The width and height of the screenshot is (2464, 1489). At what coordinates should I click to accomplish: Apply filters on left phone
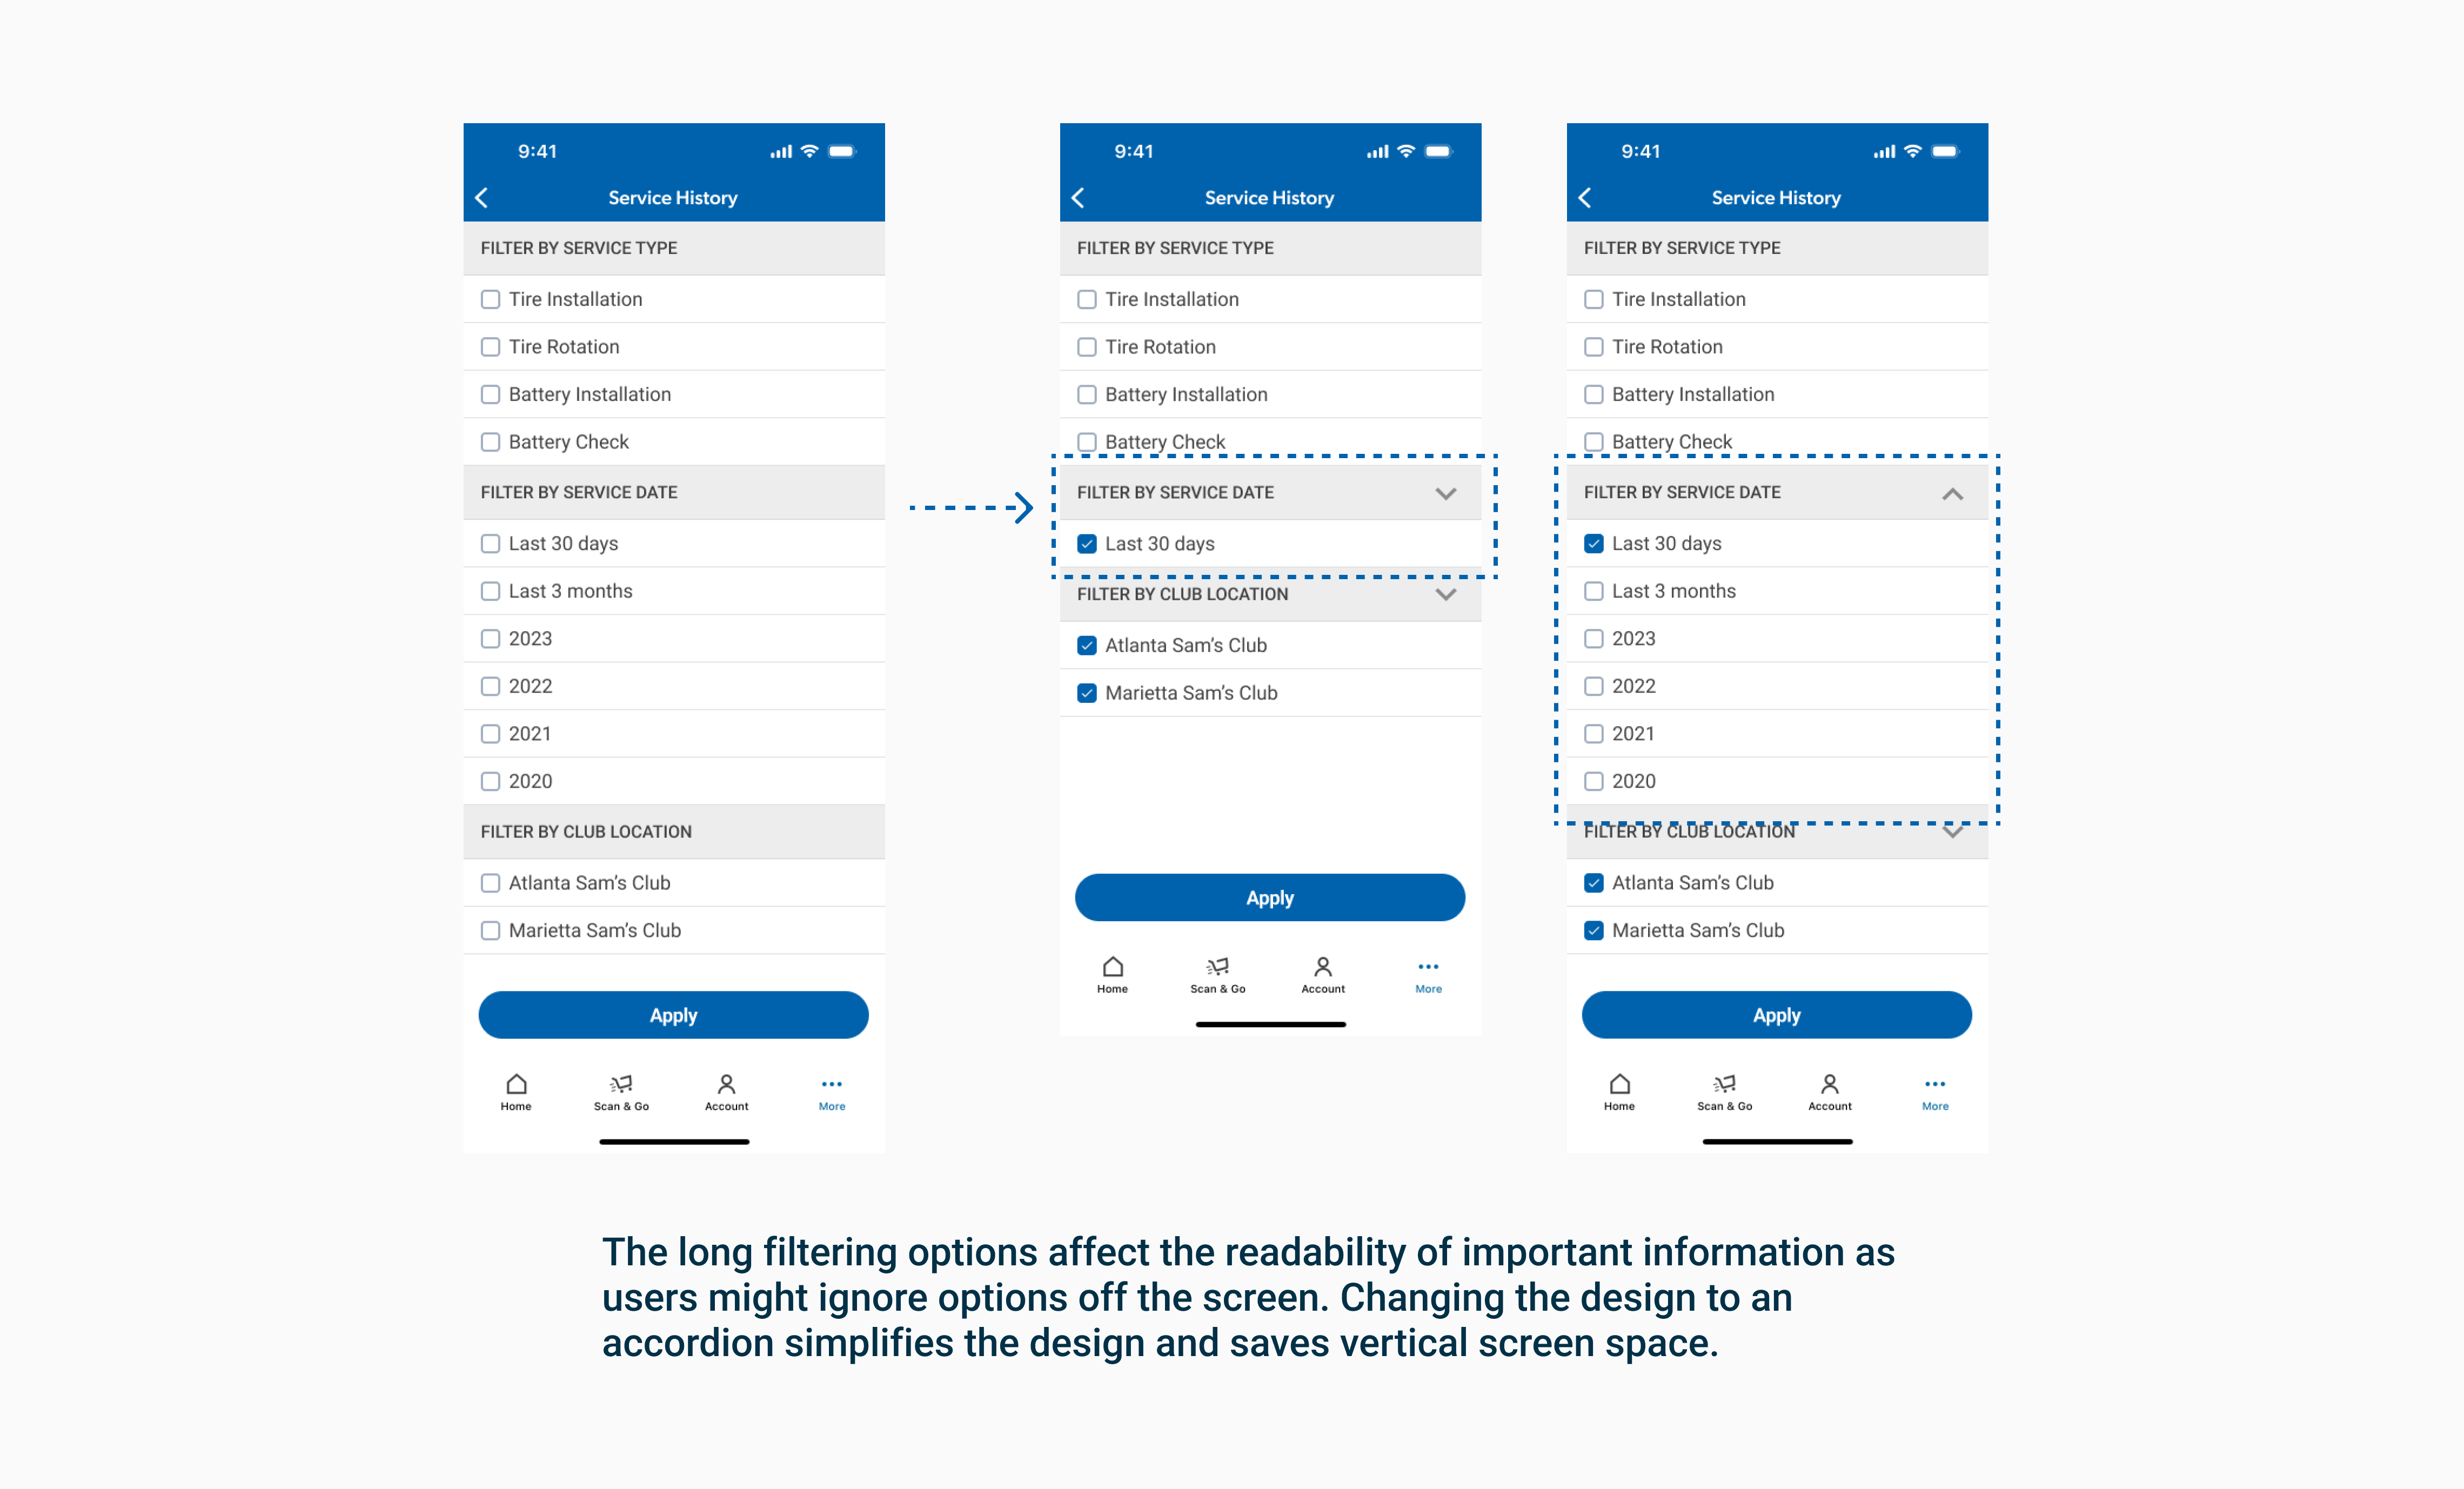click(x=673, y=1015)
